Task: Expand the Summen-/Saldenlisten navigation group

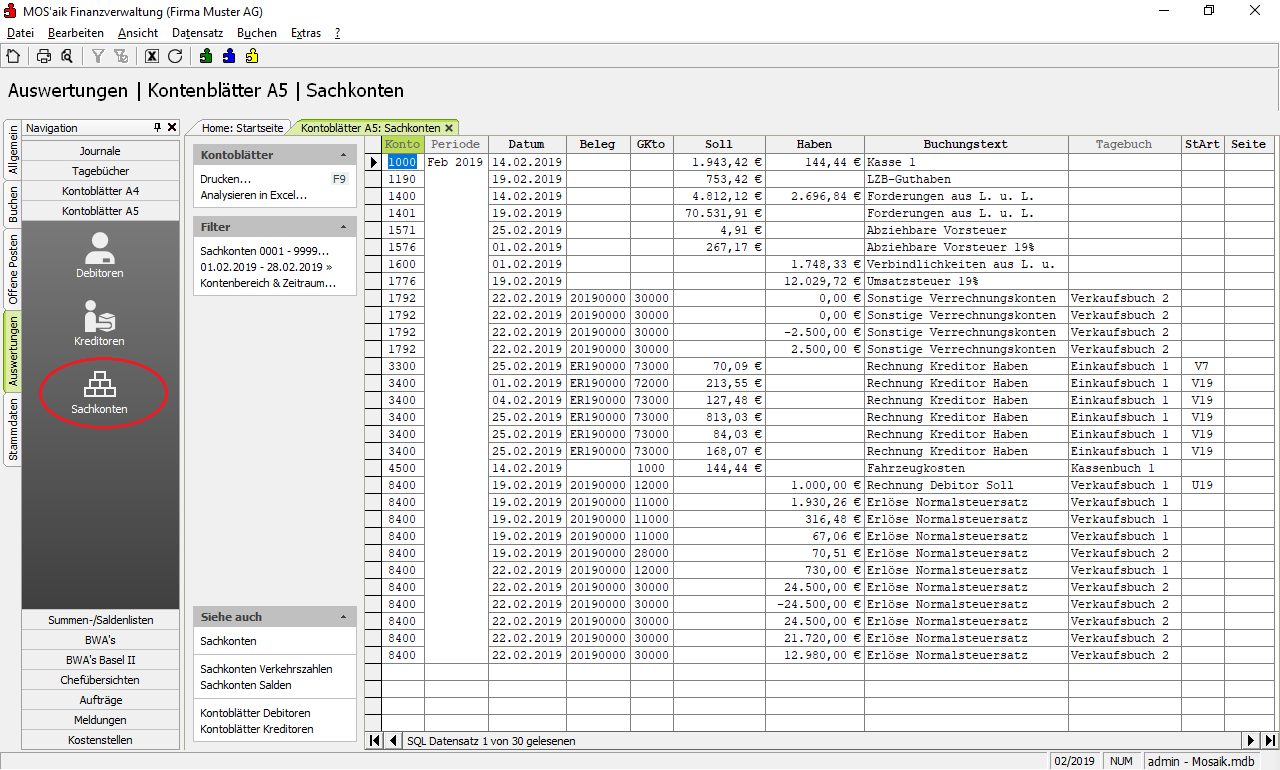Action: pyautogui.click(x=101, y=620)
